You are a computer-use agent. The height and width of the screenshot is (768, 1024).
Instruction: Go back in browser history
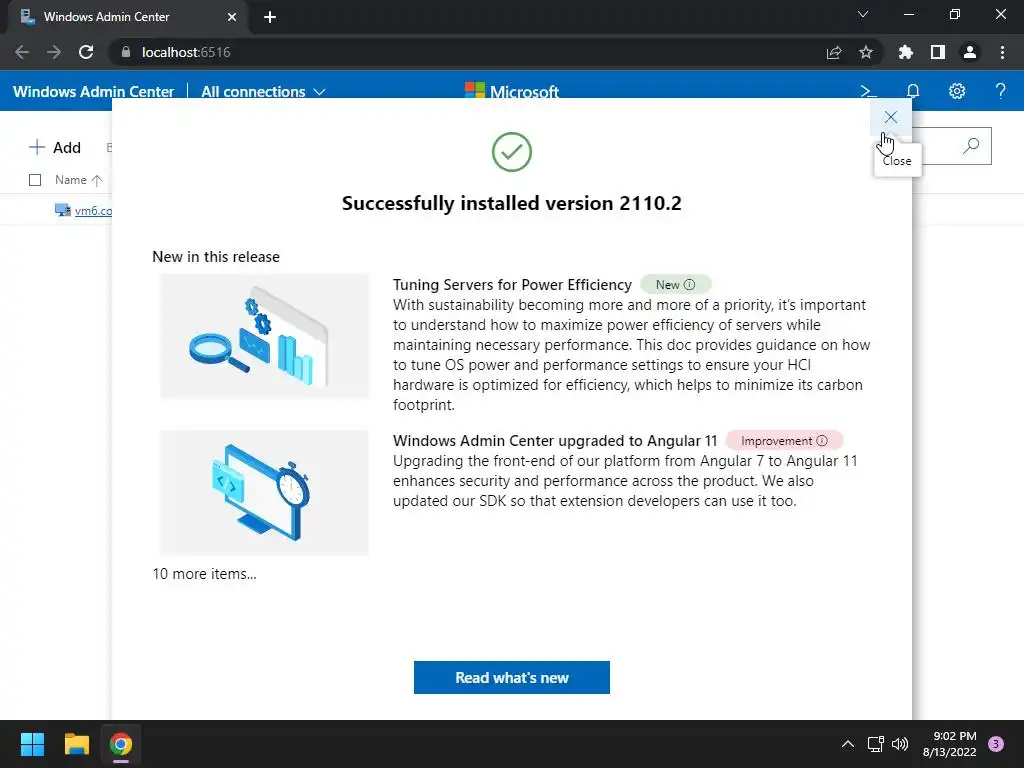pyautogui.click(x=22, y=52)
